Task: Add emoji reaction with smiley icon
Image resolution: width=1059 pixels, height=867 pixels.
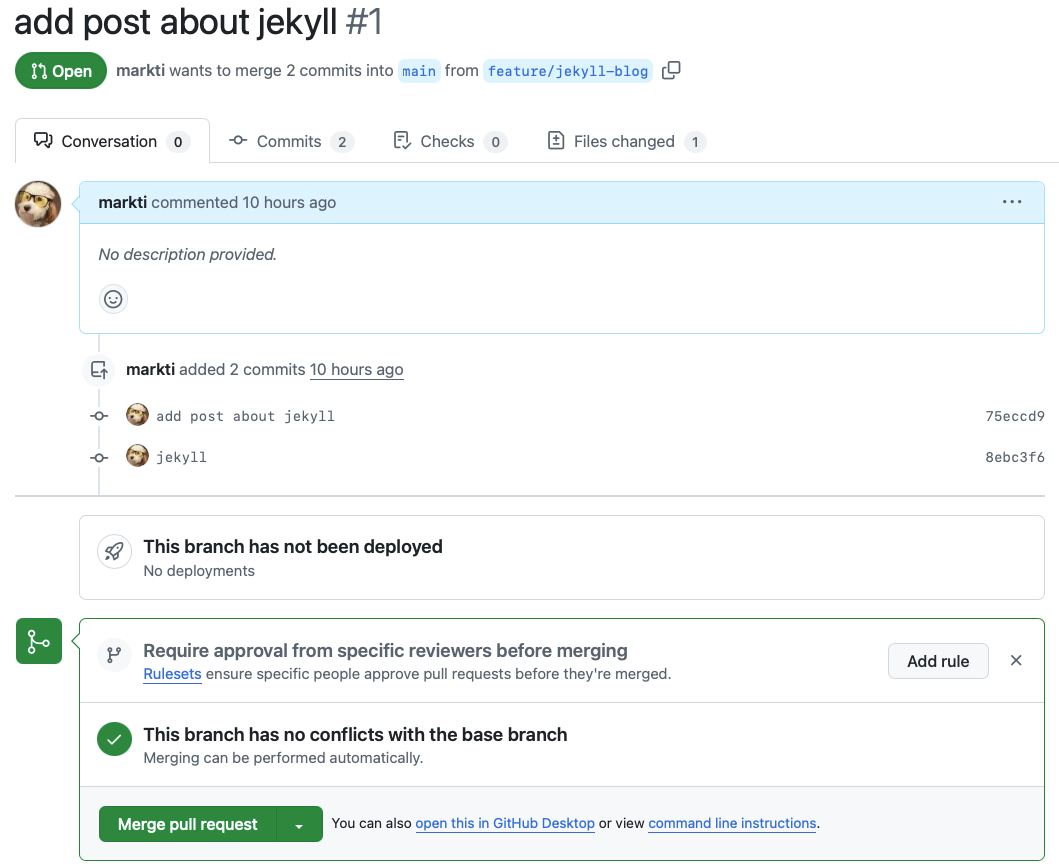Action: tap(114, 298)
